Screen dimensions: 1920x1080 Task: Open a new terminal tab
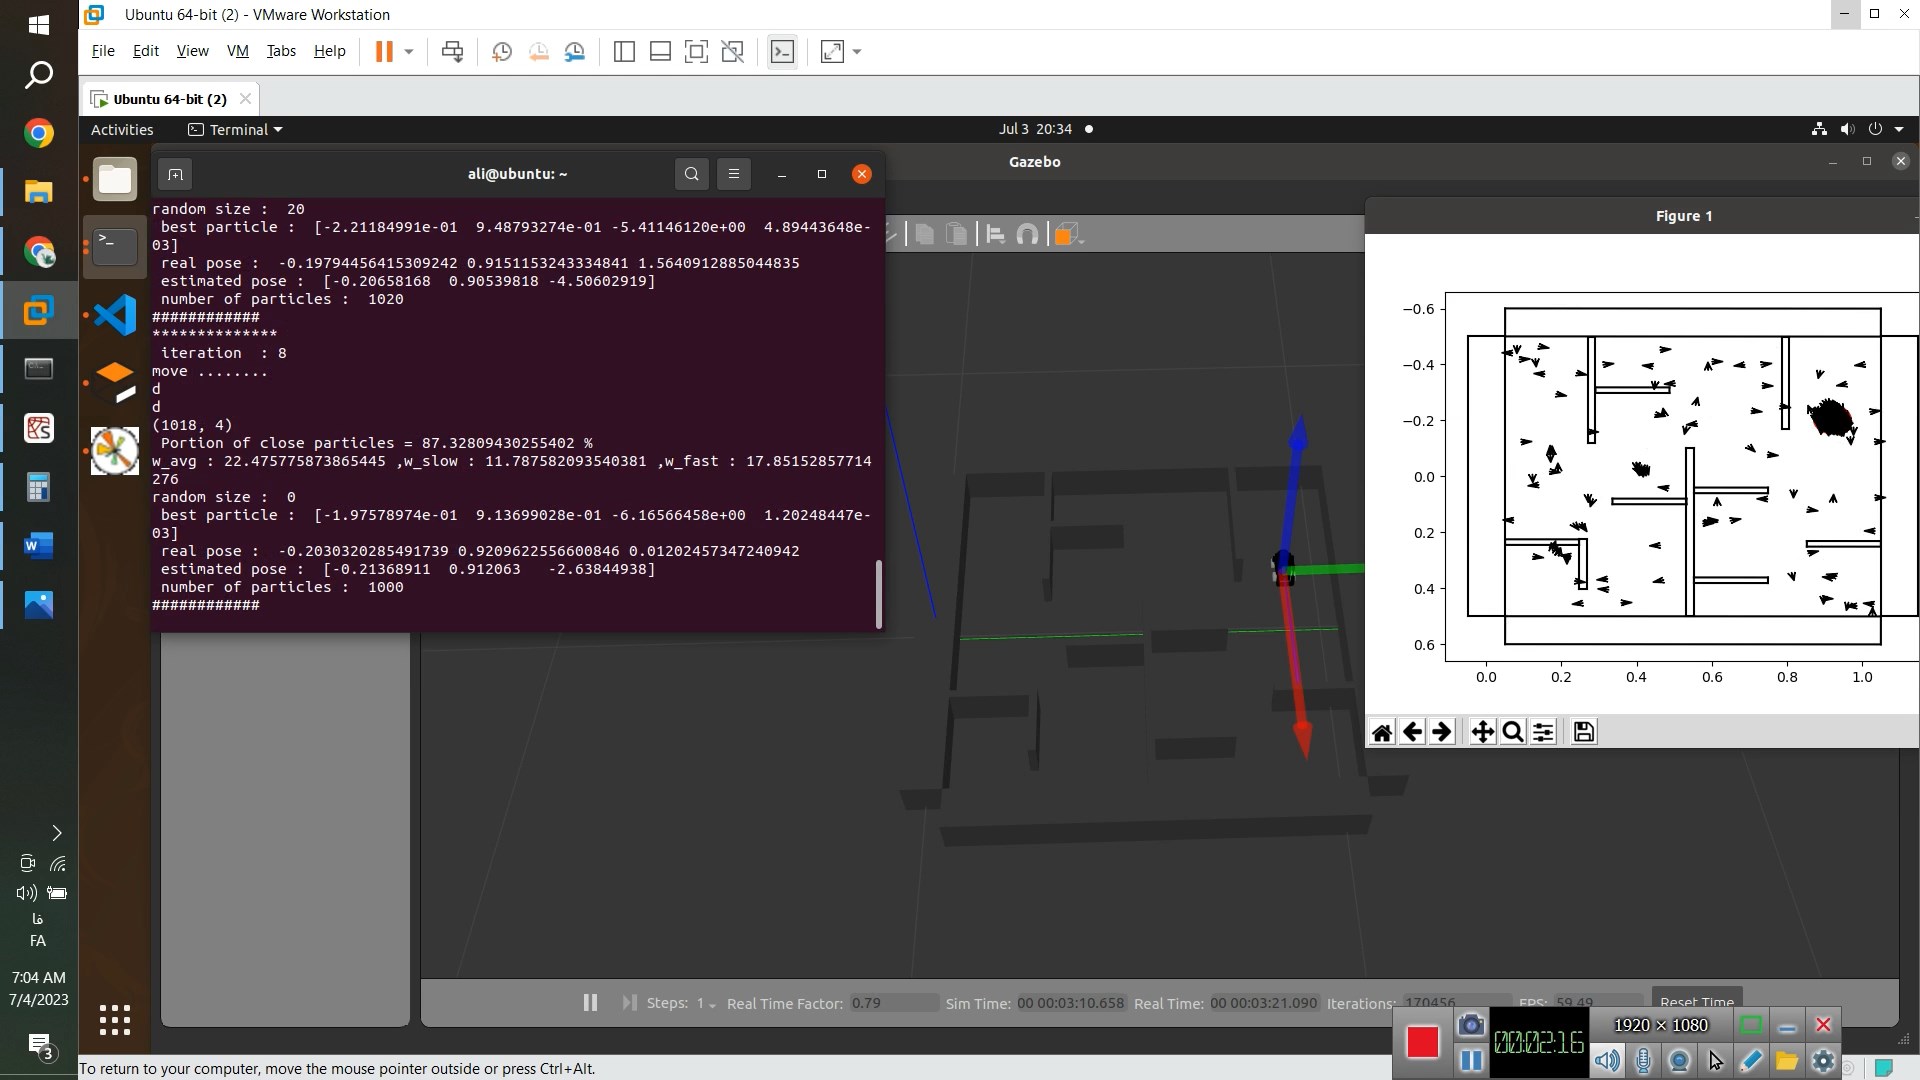(x=175, y=174)
